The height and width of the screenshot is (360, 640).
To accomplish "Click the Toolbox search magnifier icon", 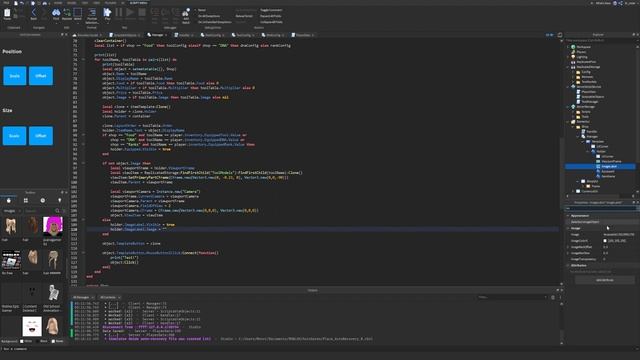I will click(57, 211).
